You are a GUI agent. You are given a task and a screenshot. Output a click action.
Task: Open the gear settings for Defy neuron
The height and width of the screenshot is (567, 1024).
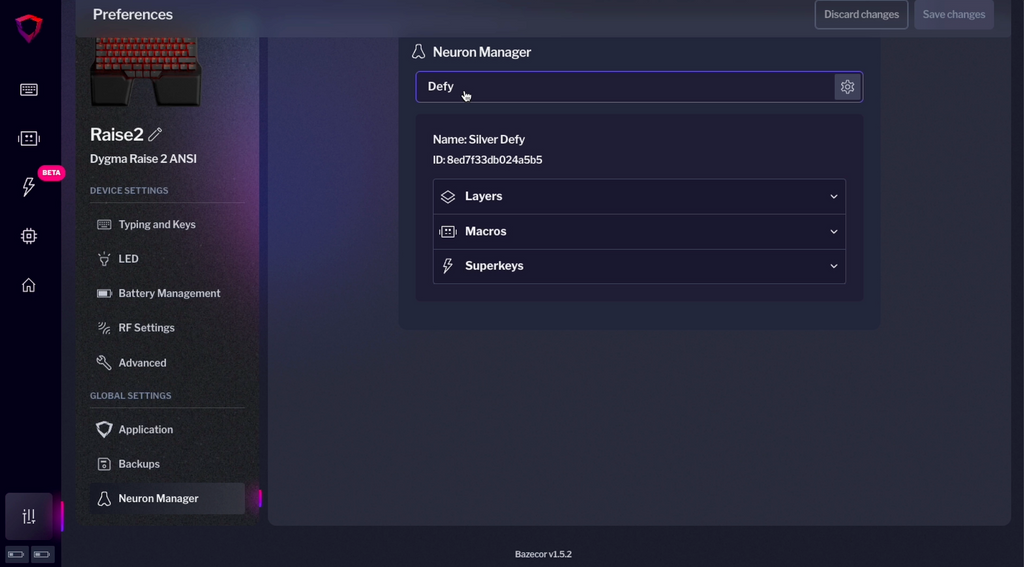tap(847, 87)
